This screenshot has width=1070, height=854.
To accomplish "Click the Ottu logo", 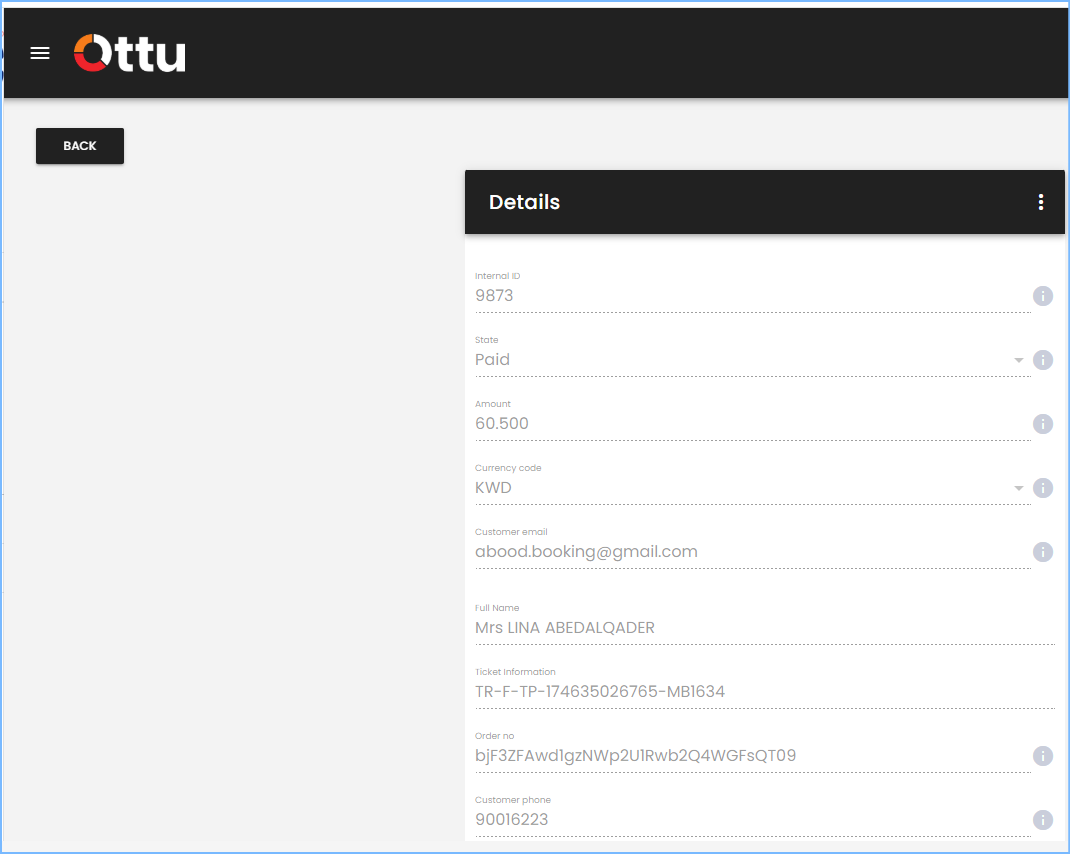I will click(x=130, y=53).
